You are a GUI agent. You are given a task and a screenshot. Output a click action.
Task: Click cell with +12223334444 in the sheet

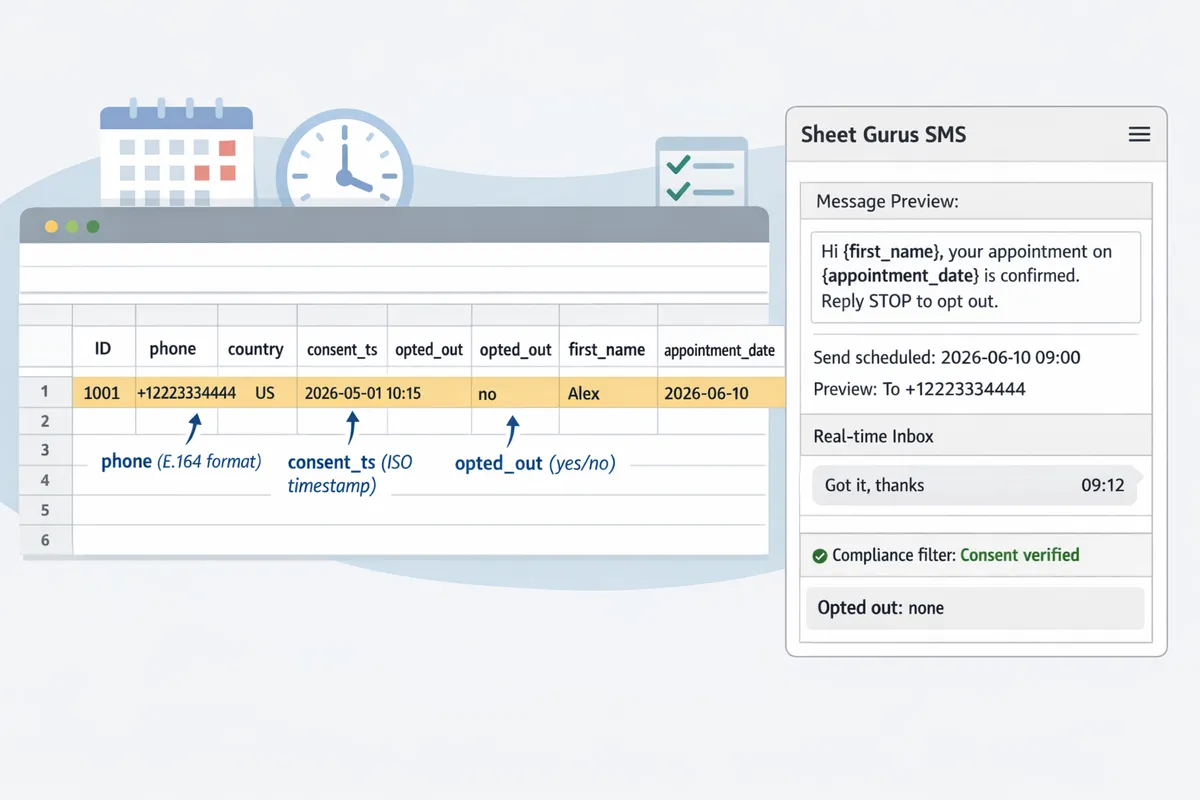[x=186, y=393]
